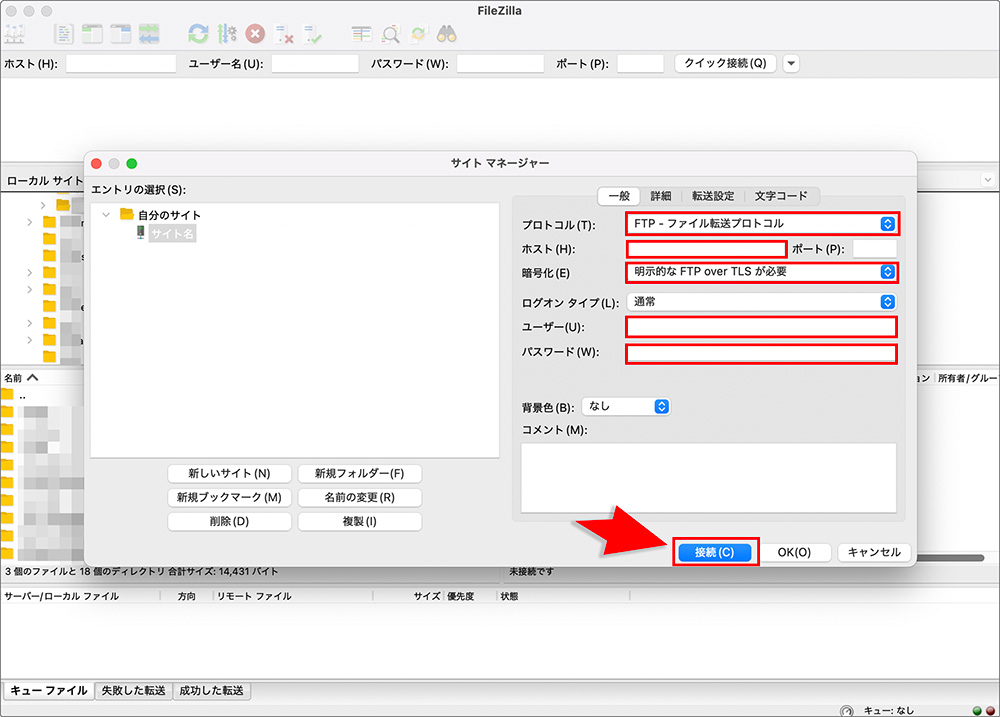Image resolution: width=1000 pixels, height=717 pixels.
Task: Open the quick connect history dropdown arrow
Action: pos(791,63)
